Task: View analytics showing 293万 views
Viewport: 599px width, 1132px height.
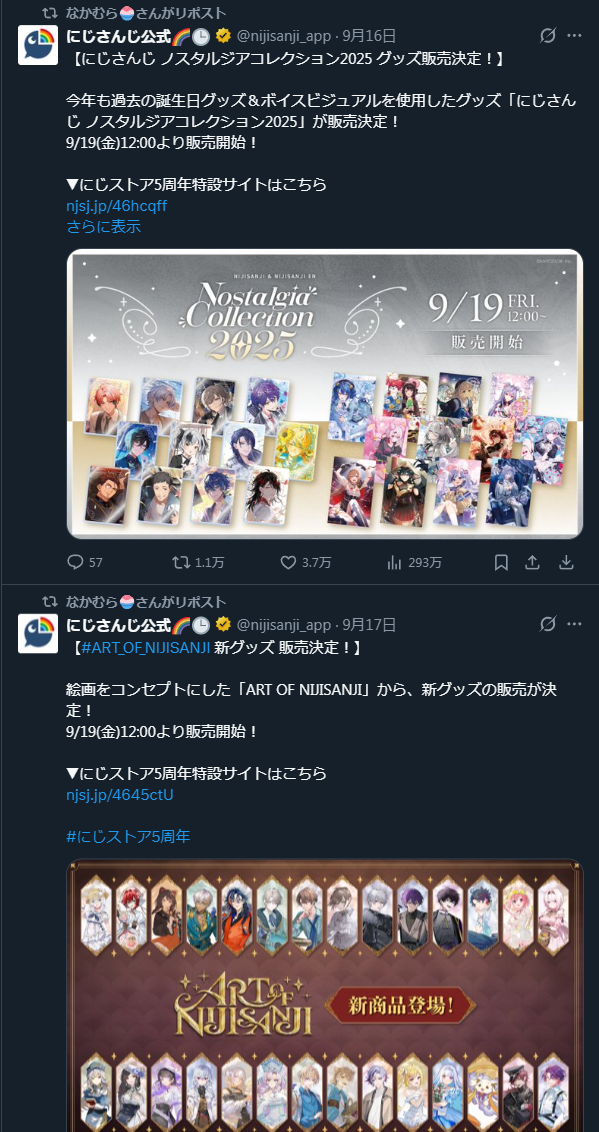Action: click(394, 562)
